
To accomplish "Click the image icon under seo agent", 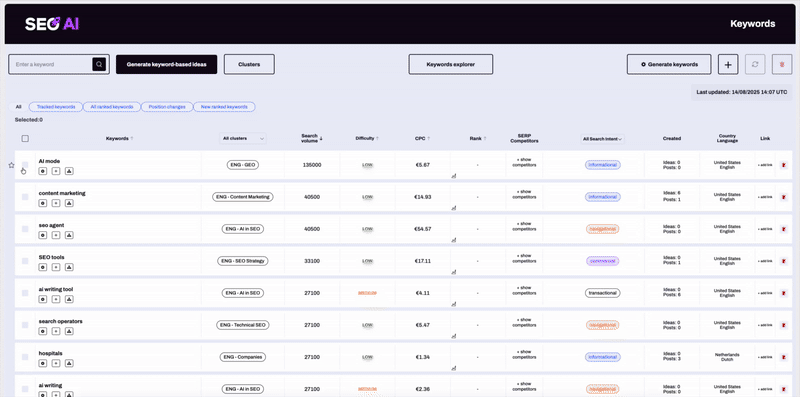I will click(x=69, y=235).
